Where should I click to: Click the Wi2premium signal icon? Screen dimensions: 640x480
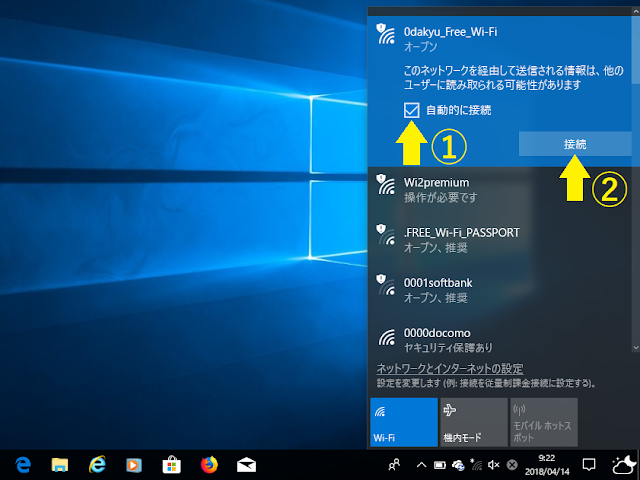[386, 184]
